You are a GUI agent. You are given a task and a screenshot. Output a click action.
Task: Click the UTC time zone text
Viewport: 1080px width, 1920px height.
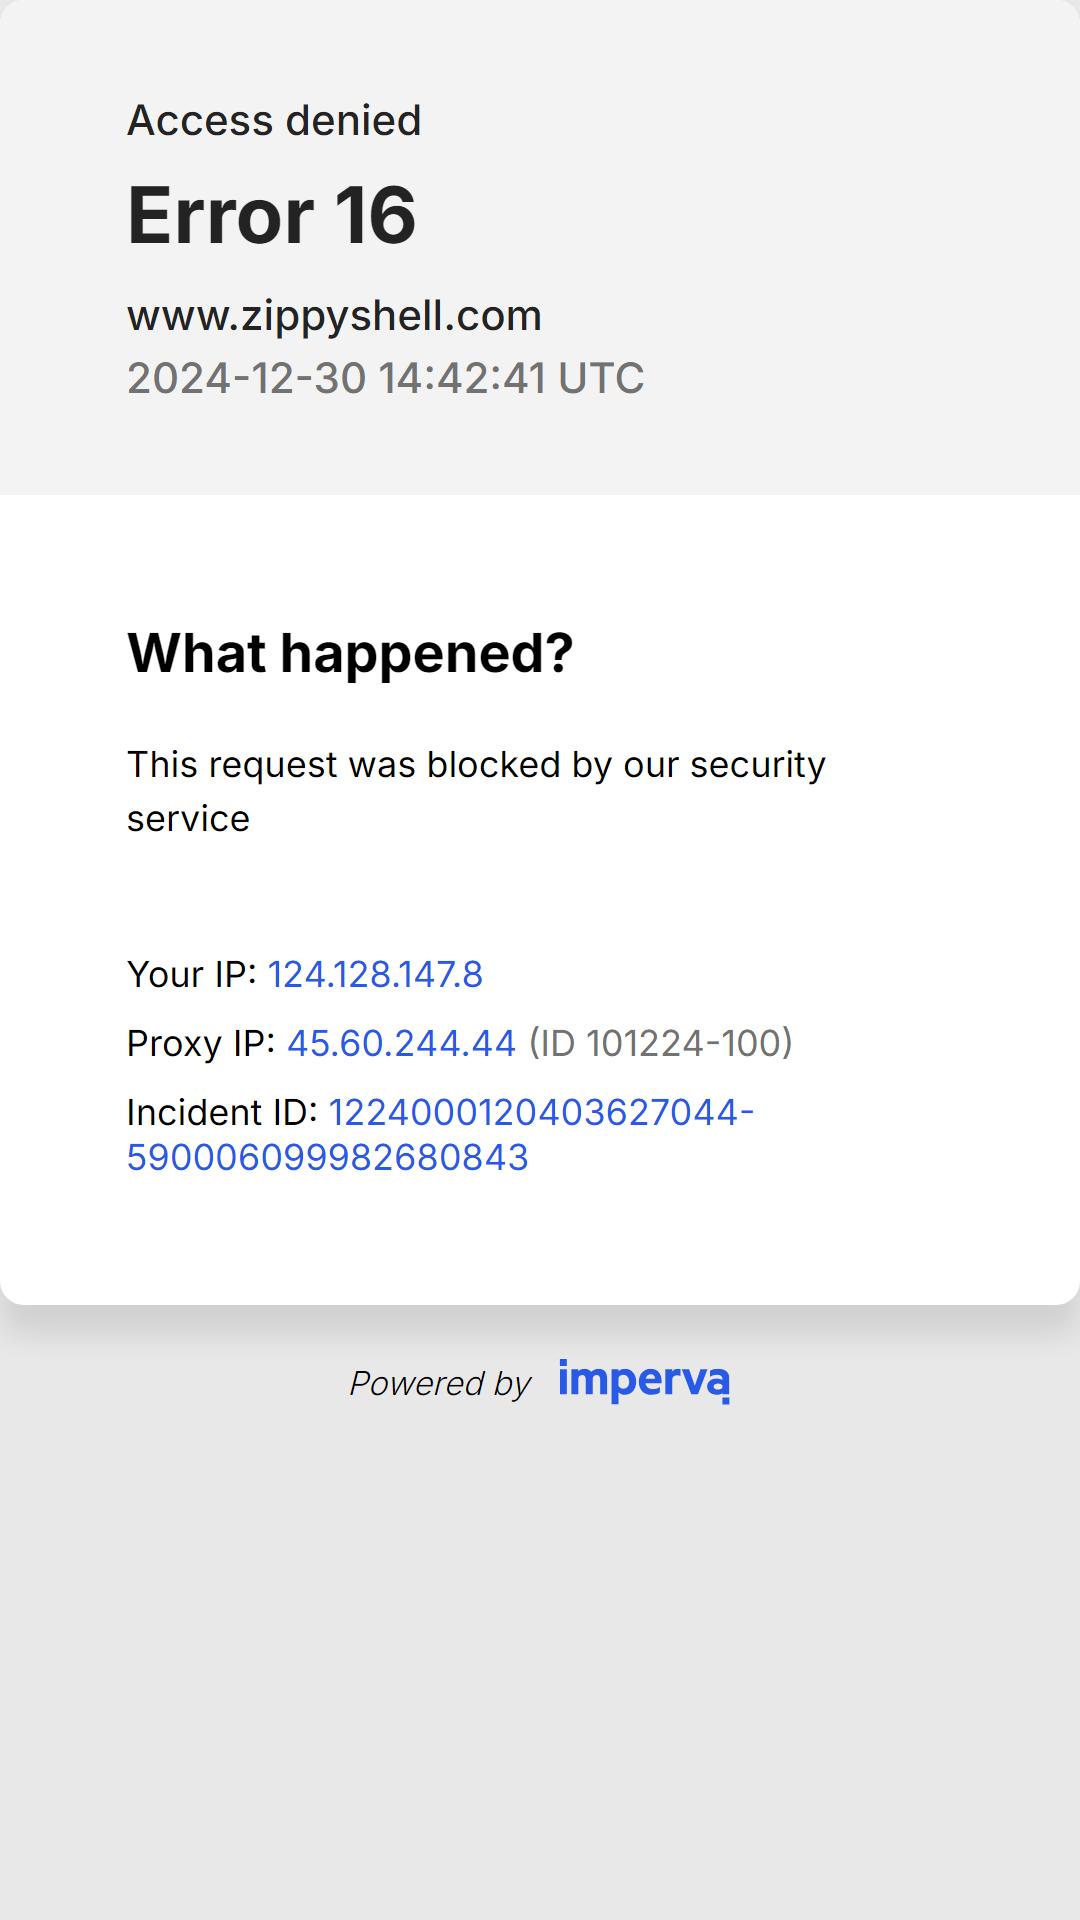[x=601, y=378]
